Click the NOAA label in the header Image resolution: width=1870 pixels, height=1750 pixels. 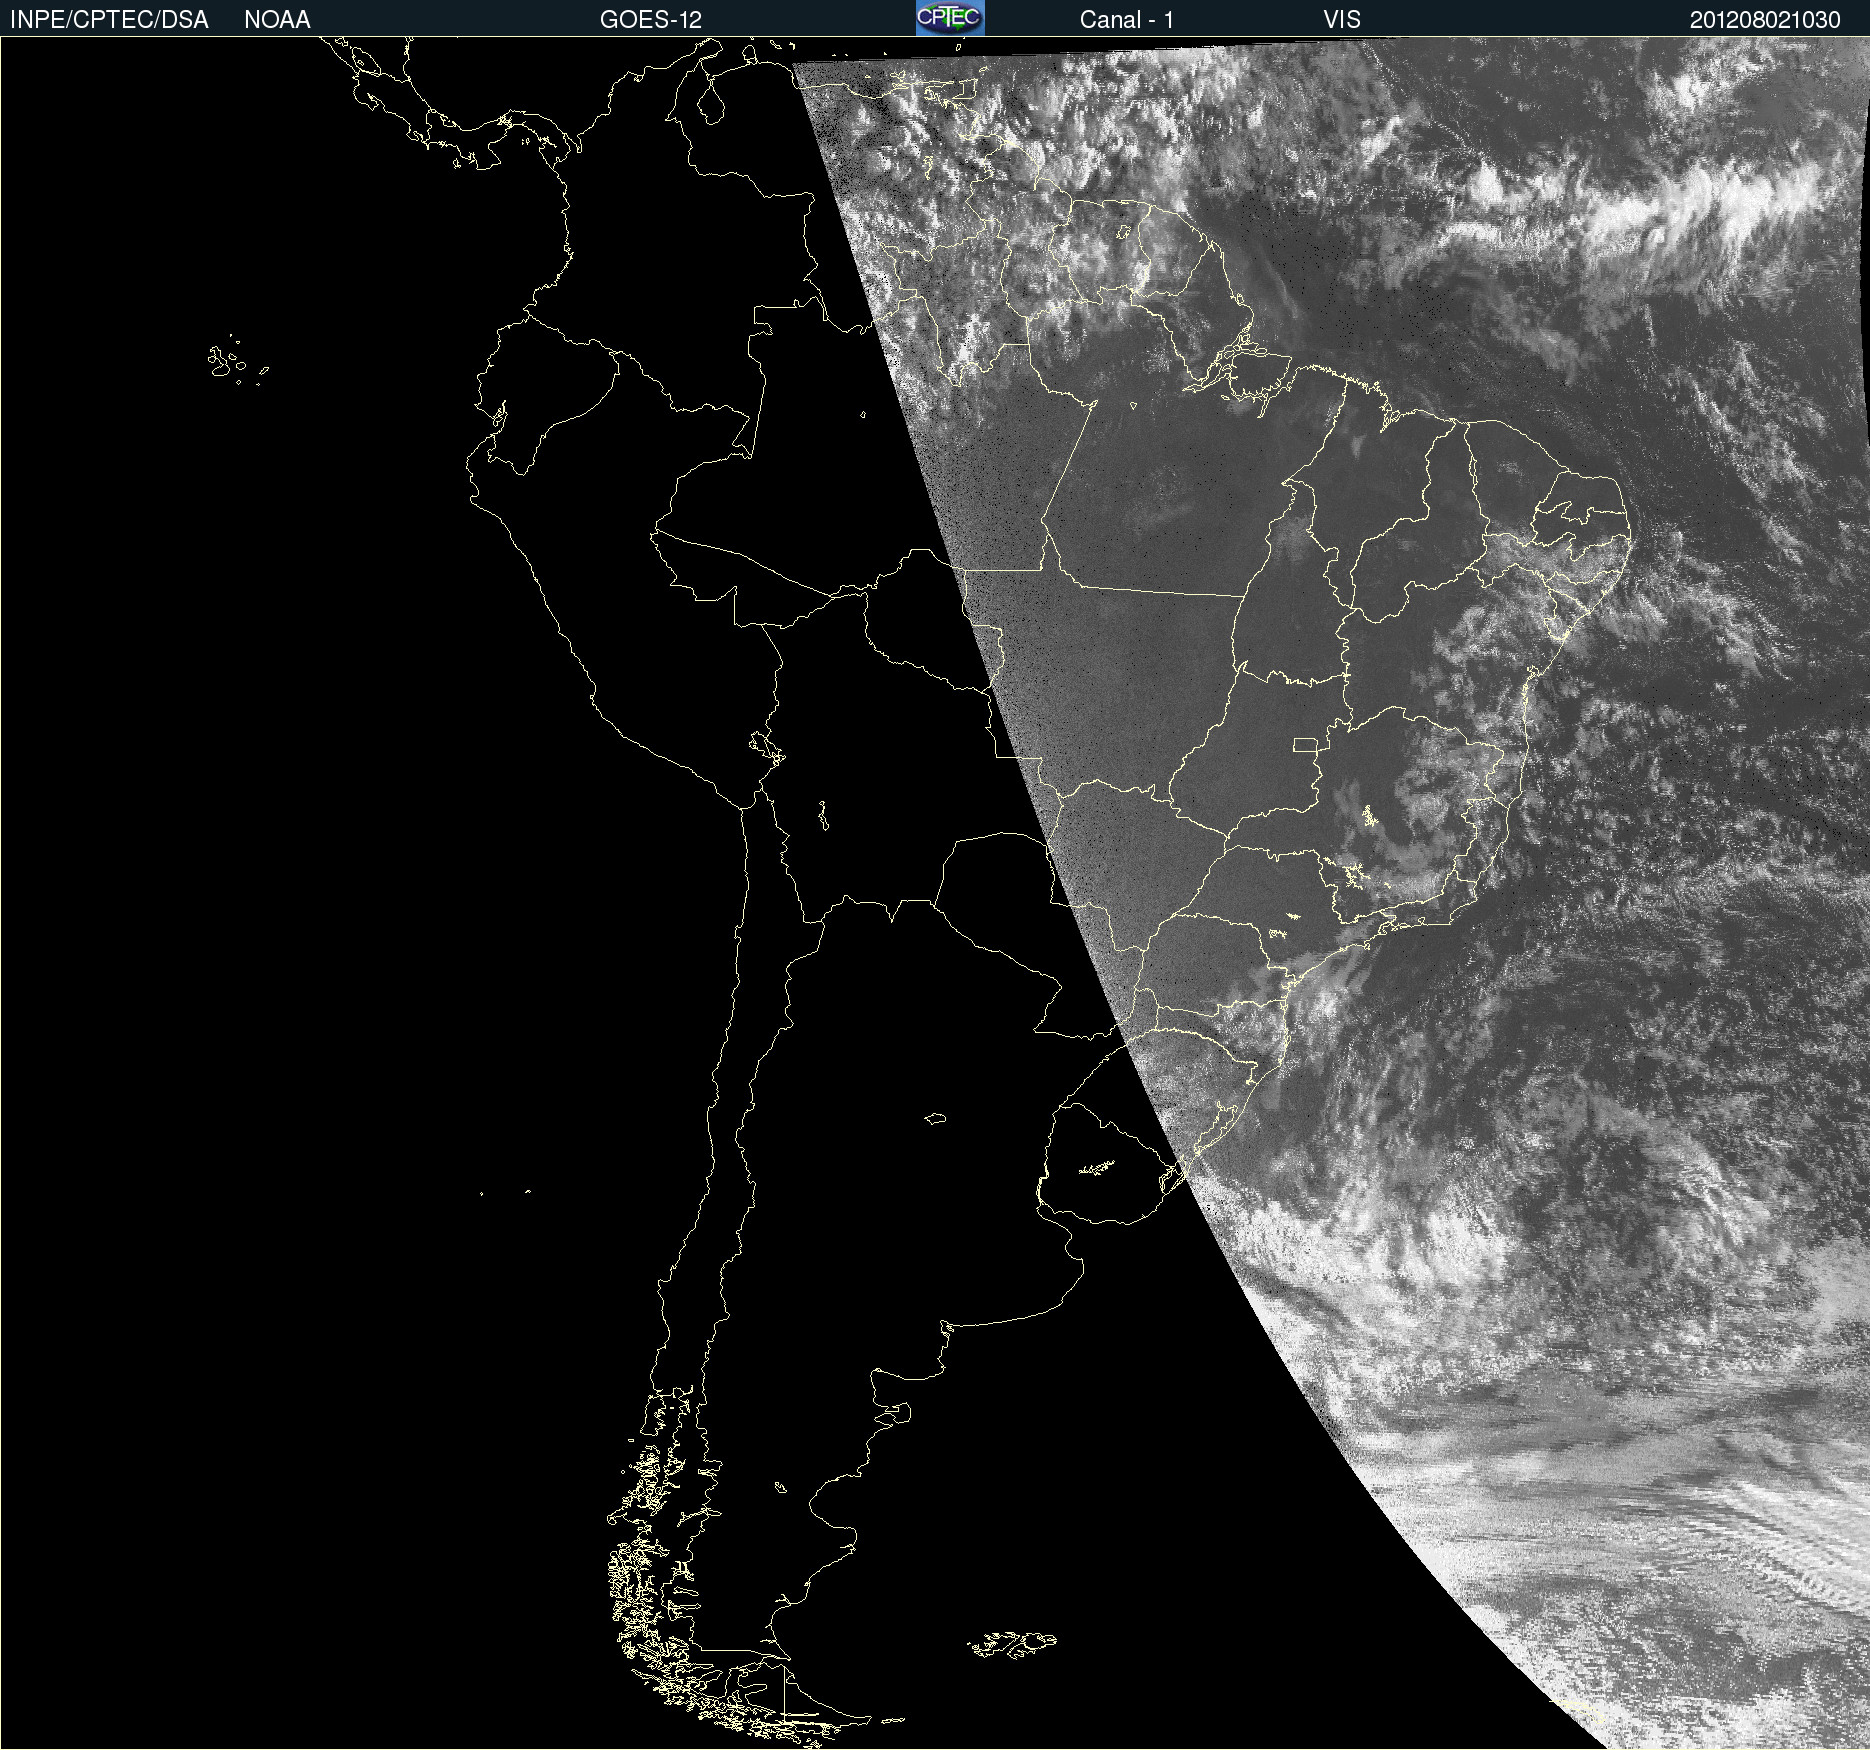pos(277,20)
